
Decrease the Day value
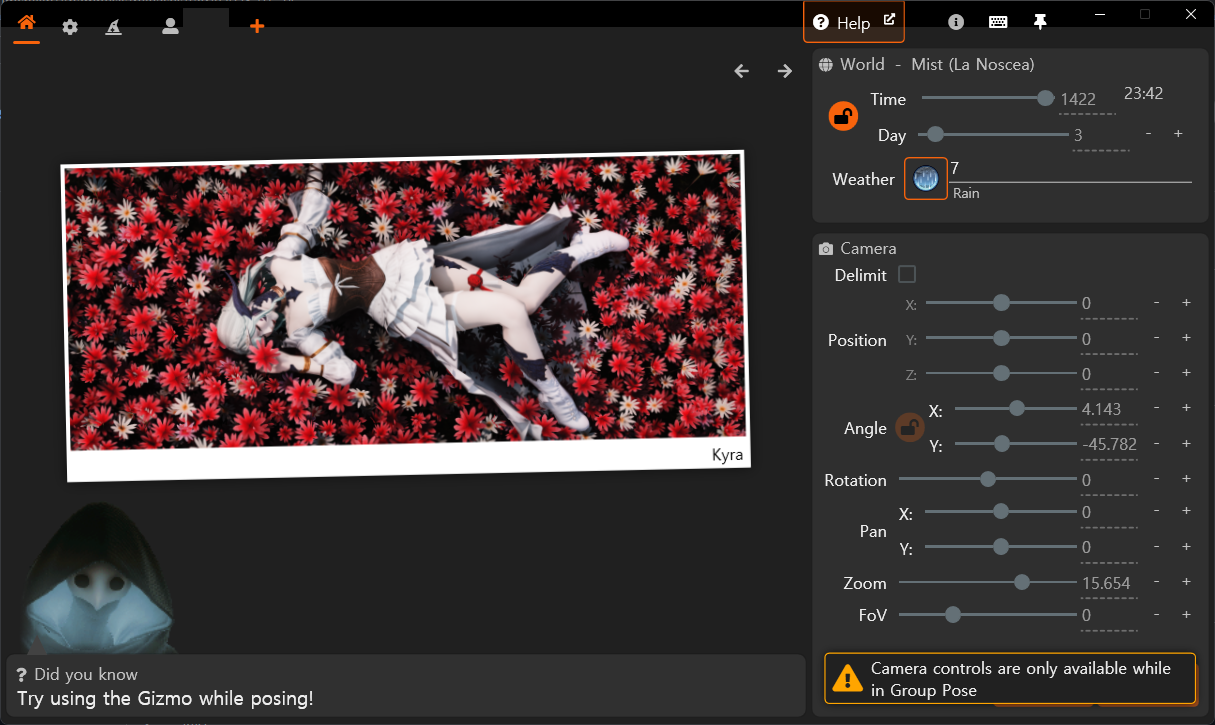tap(1148, 134)
